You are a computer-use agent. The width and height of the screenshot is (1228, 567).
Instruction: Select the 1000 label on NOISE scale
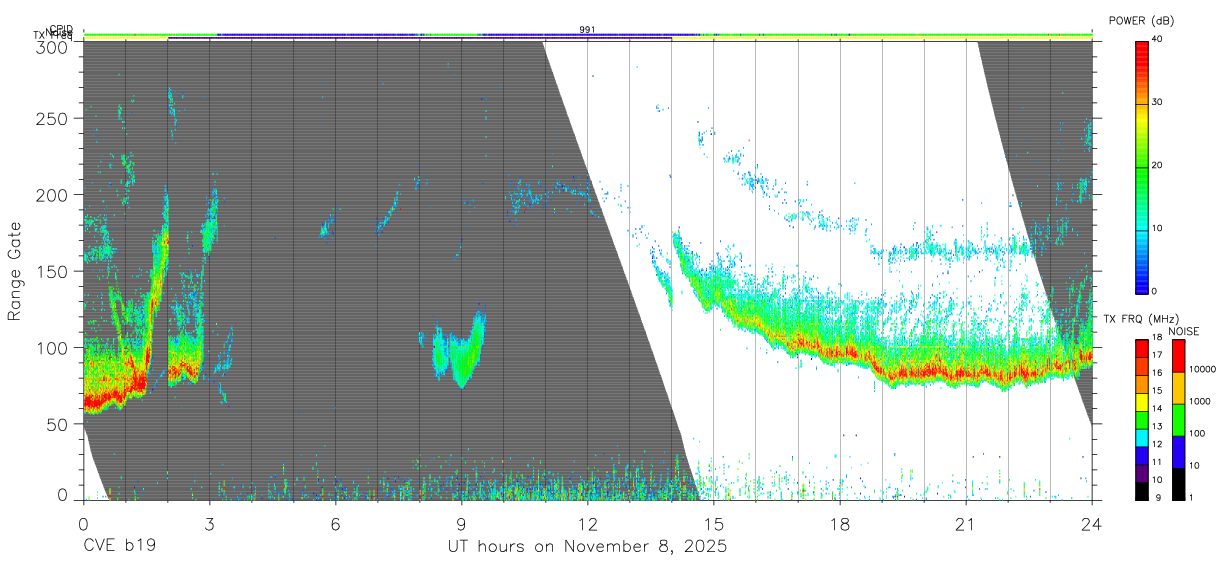(1199, 401)
